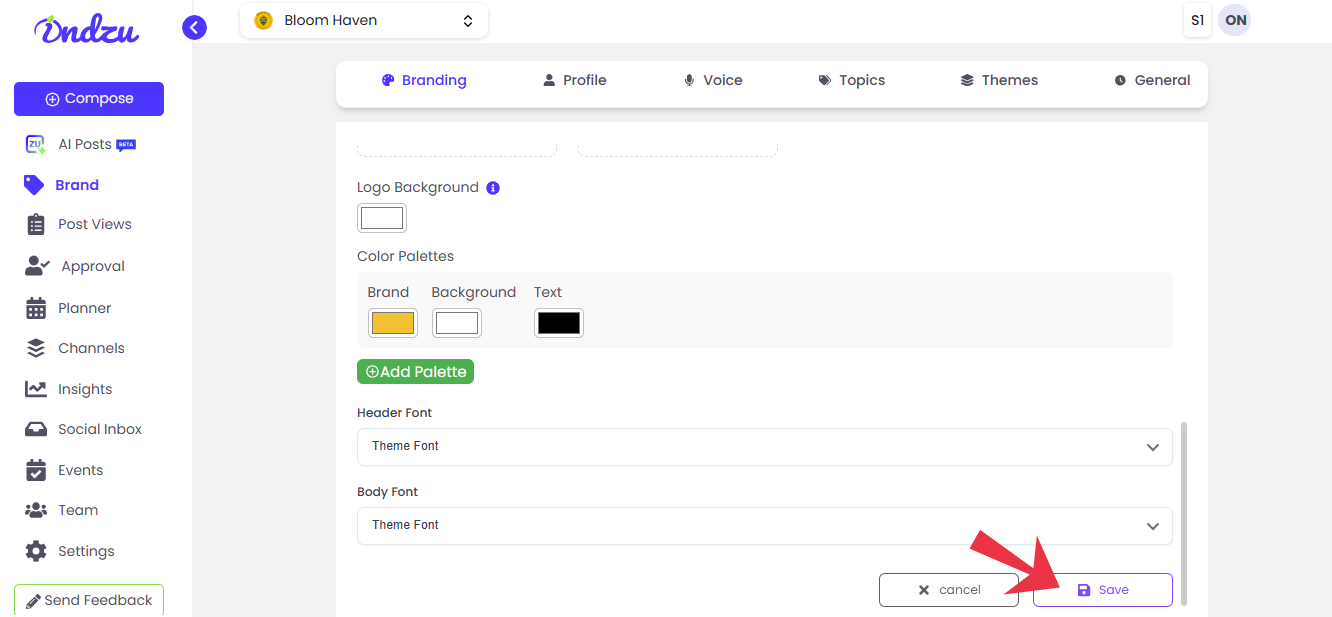Open the Text black color swatch

[558, 323]
